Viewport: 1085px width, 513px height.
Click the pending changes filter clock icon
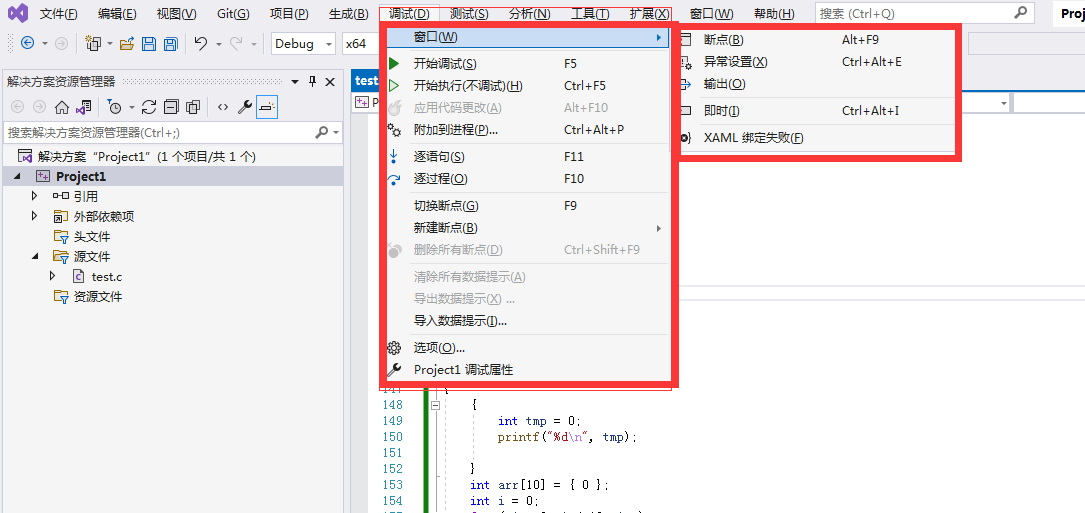(115, 107)
